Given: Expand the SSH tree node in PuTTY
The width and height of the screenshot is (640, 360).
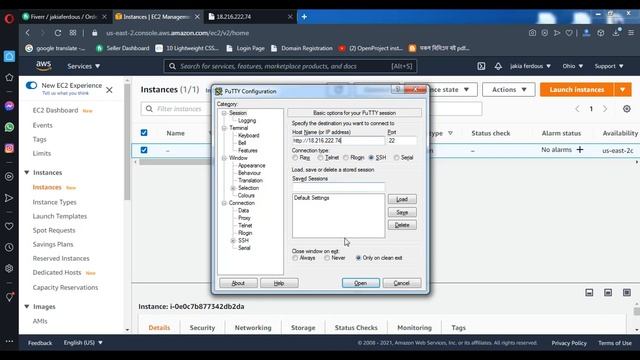Looking at the screenshot, I should tap(233, 240).
